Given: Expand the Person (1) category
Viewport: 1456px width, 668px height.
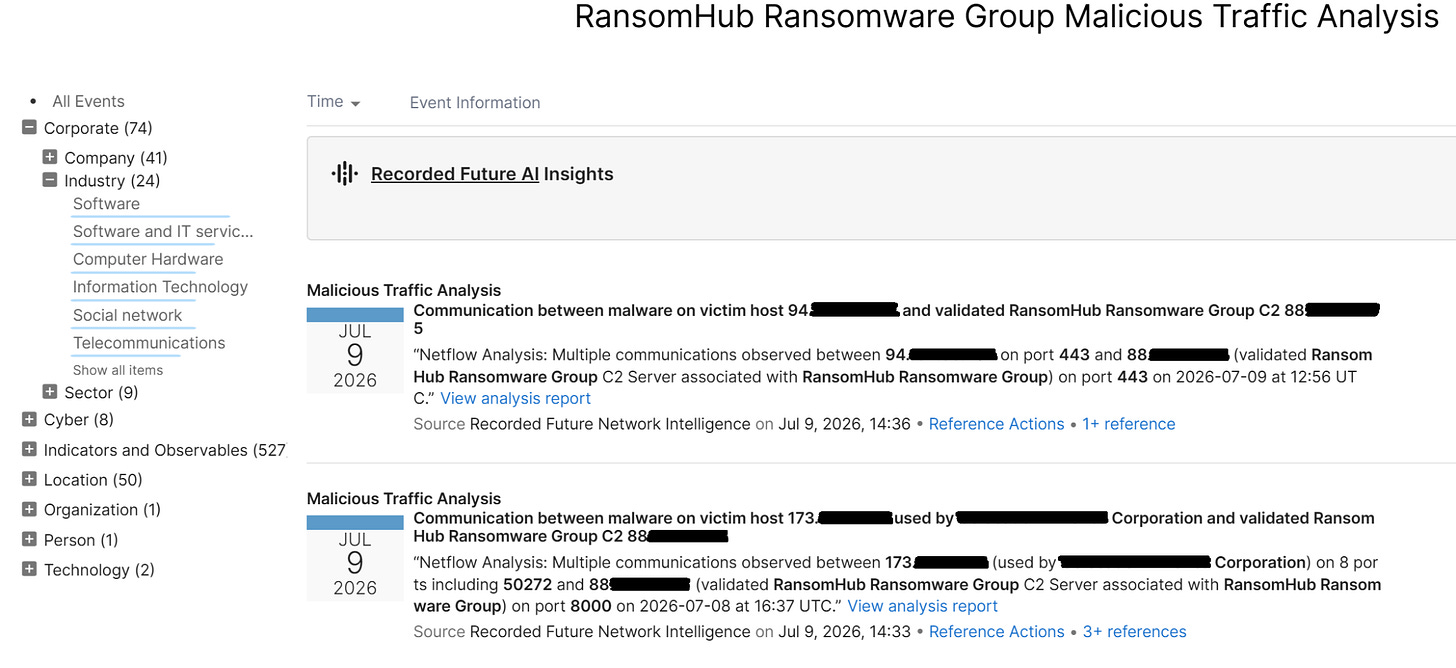Looking at the screenshot, I should [x=29, y=540].
